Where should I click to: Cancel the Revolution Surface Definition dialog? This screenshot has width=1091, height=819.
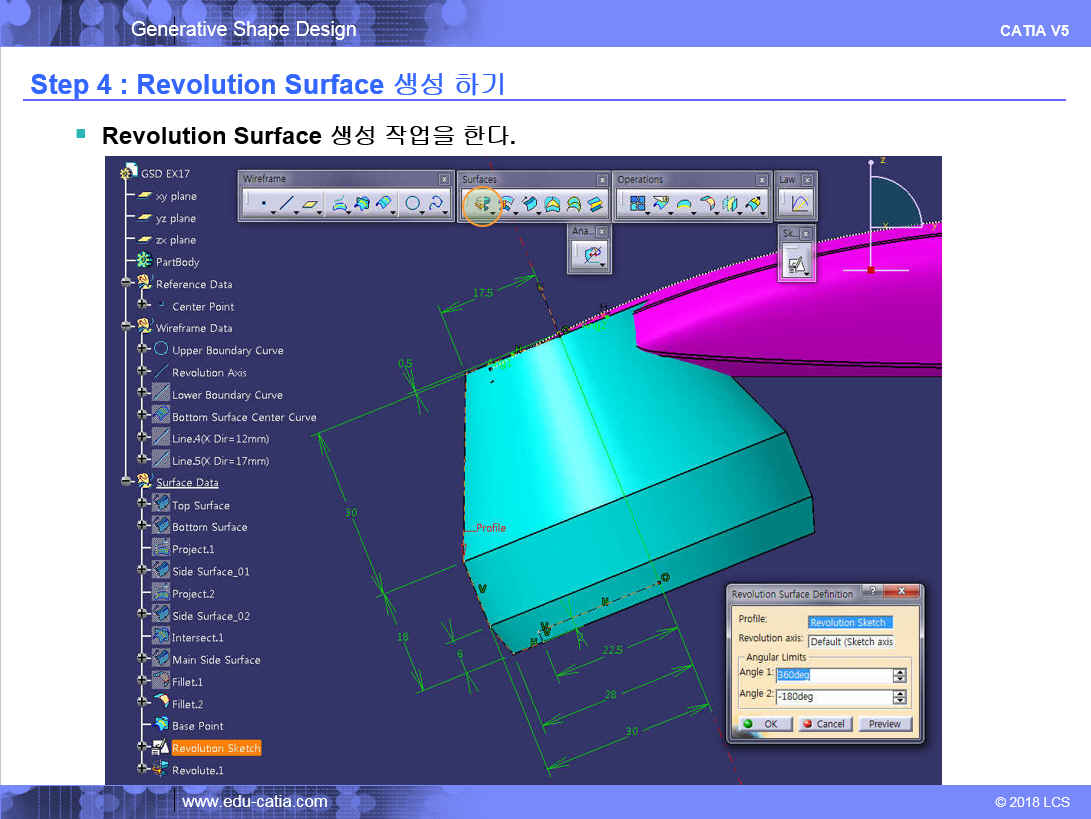824,724
